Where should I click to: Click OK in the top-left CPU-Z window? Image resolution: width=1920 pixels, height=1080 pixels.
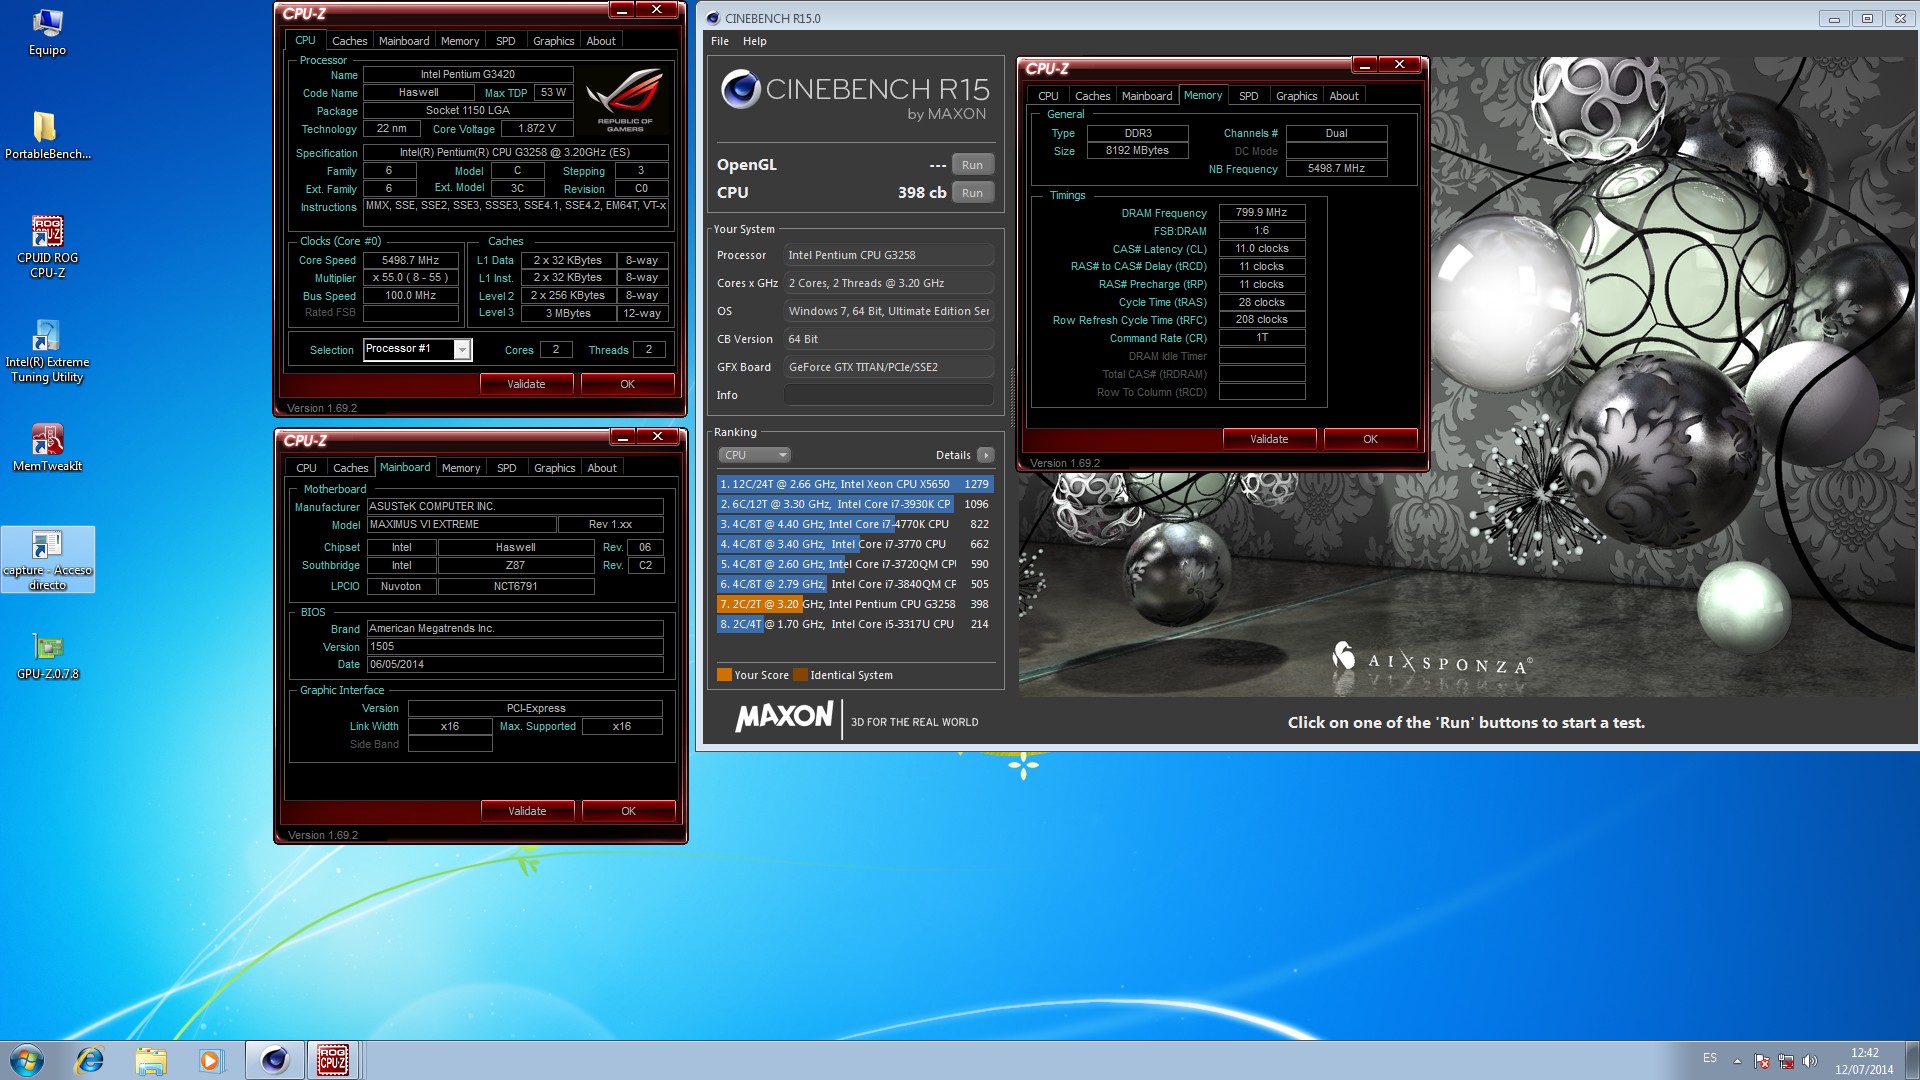[628, 384]
